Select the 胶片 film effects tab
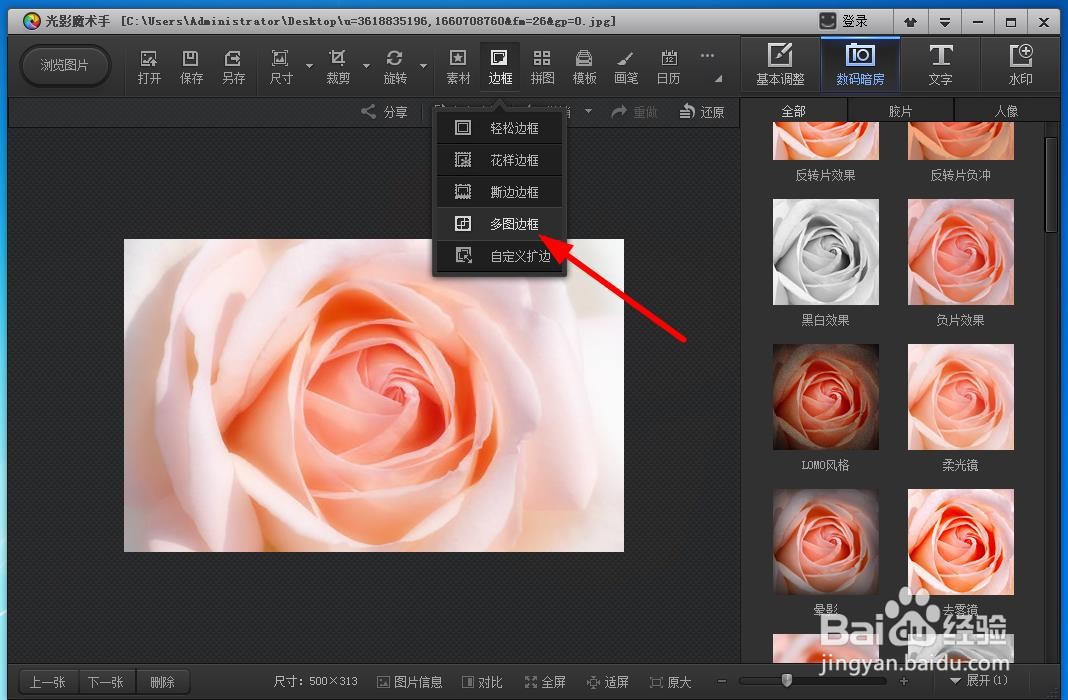The height and width of the screenshot is (700, 1068). (900, 111)
